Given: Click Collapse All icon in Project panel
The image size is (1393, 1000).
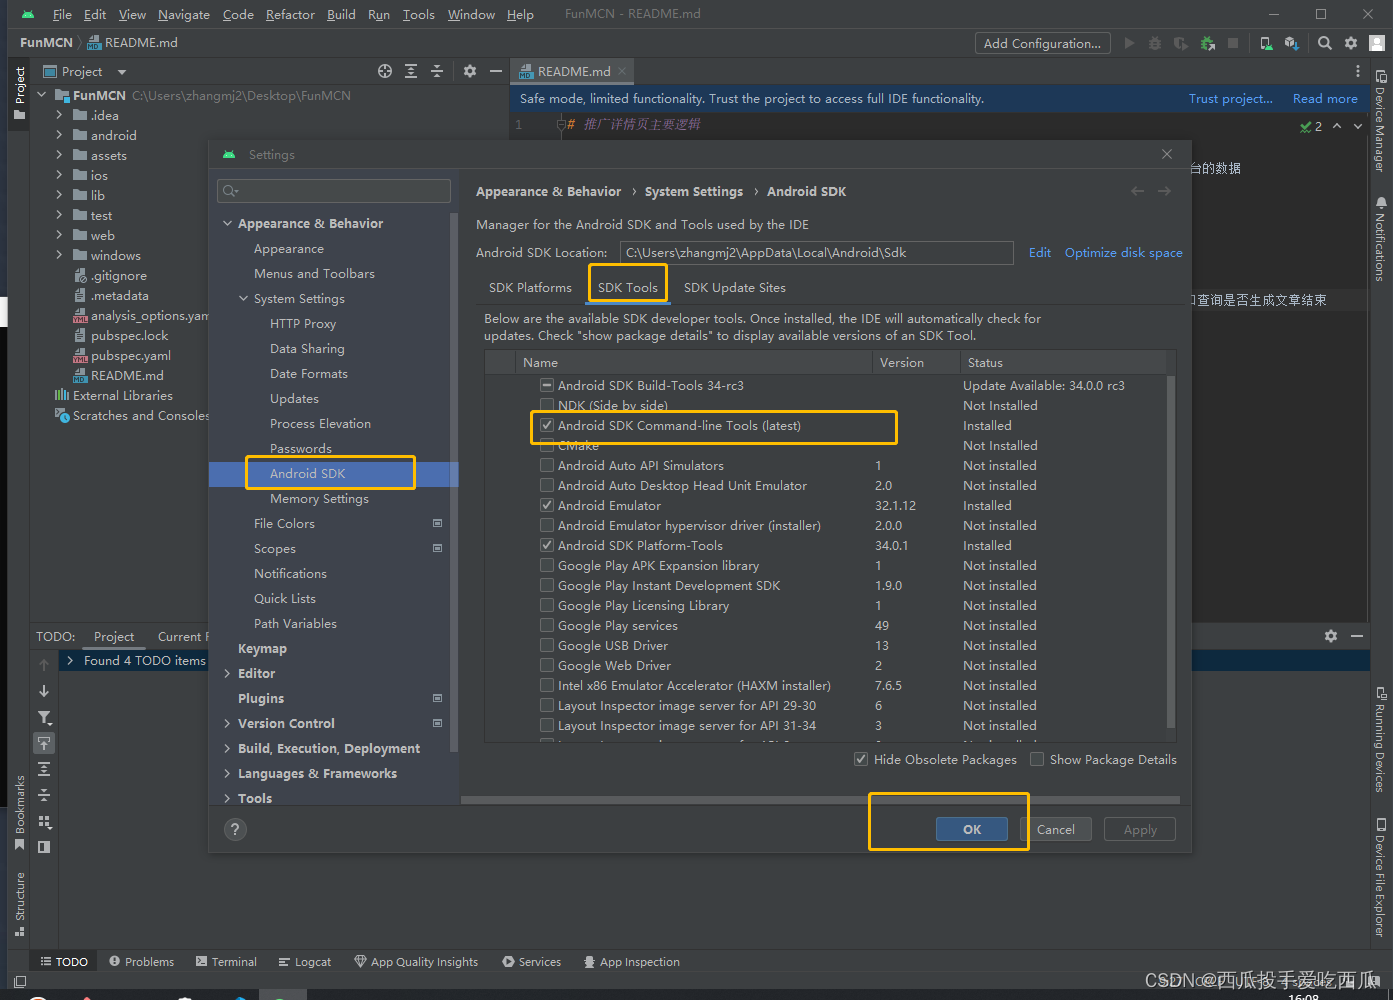Looking at the screenshot, I should coord(437,71).
